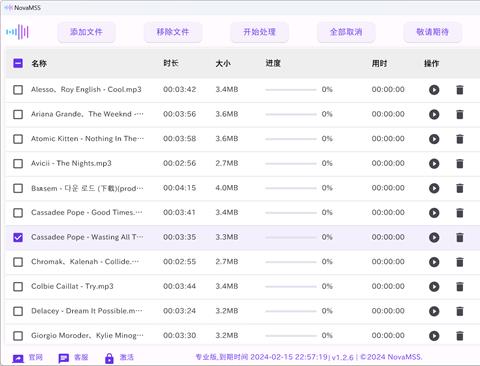Delete Colbie Caillat - Try.mp3
The width and height of the screenshot is (480, 366).
click(460, 286)
